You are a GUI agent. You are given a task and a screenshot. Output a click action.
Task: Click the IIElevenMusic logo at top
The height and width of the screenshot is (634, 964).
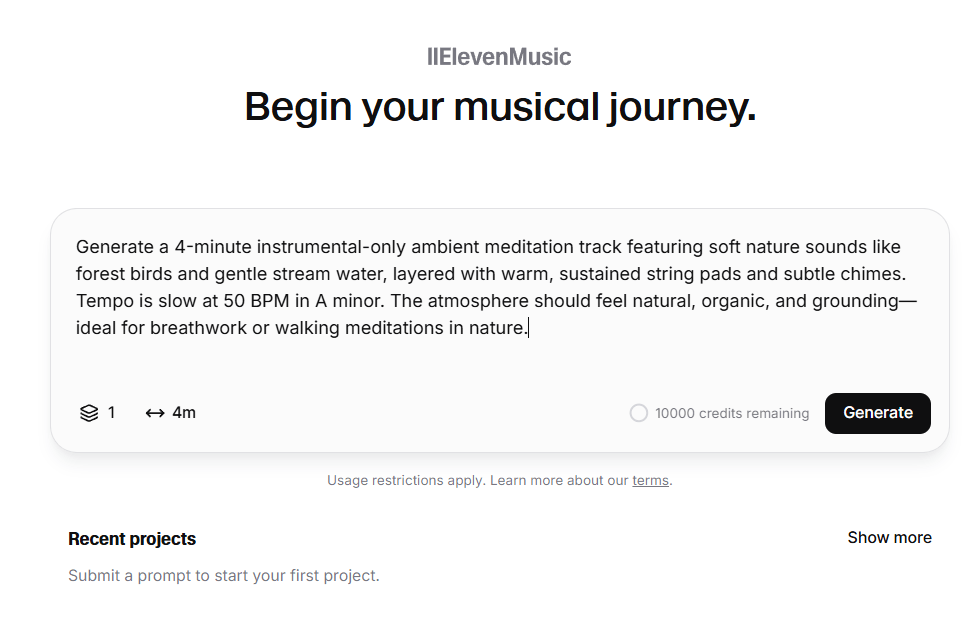(499, 57)
